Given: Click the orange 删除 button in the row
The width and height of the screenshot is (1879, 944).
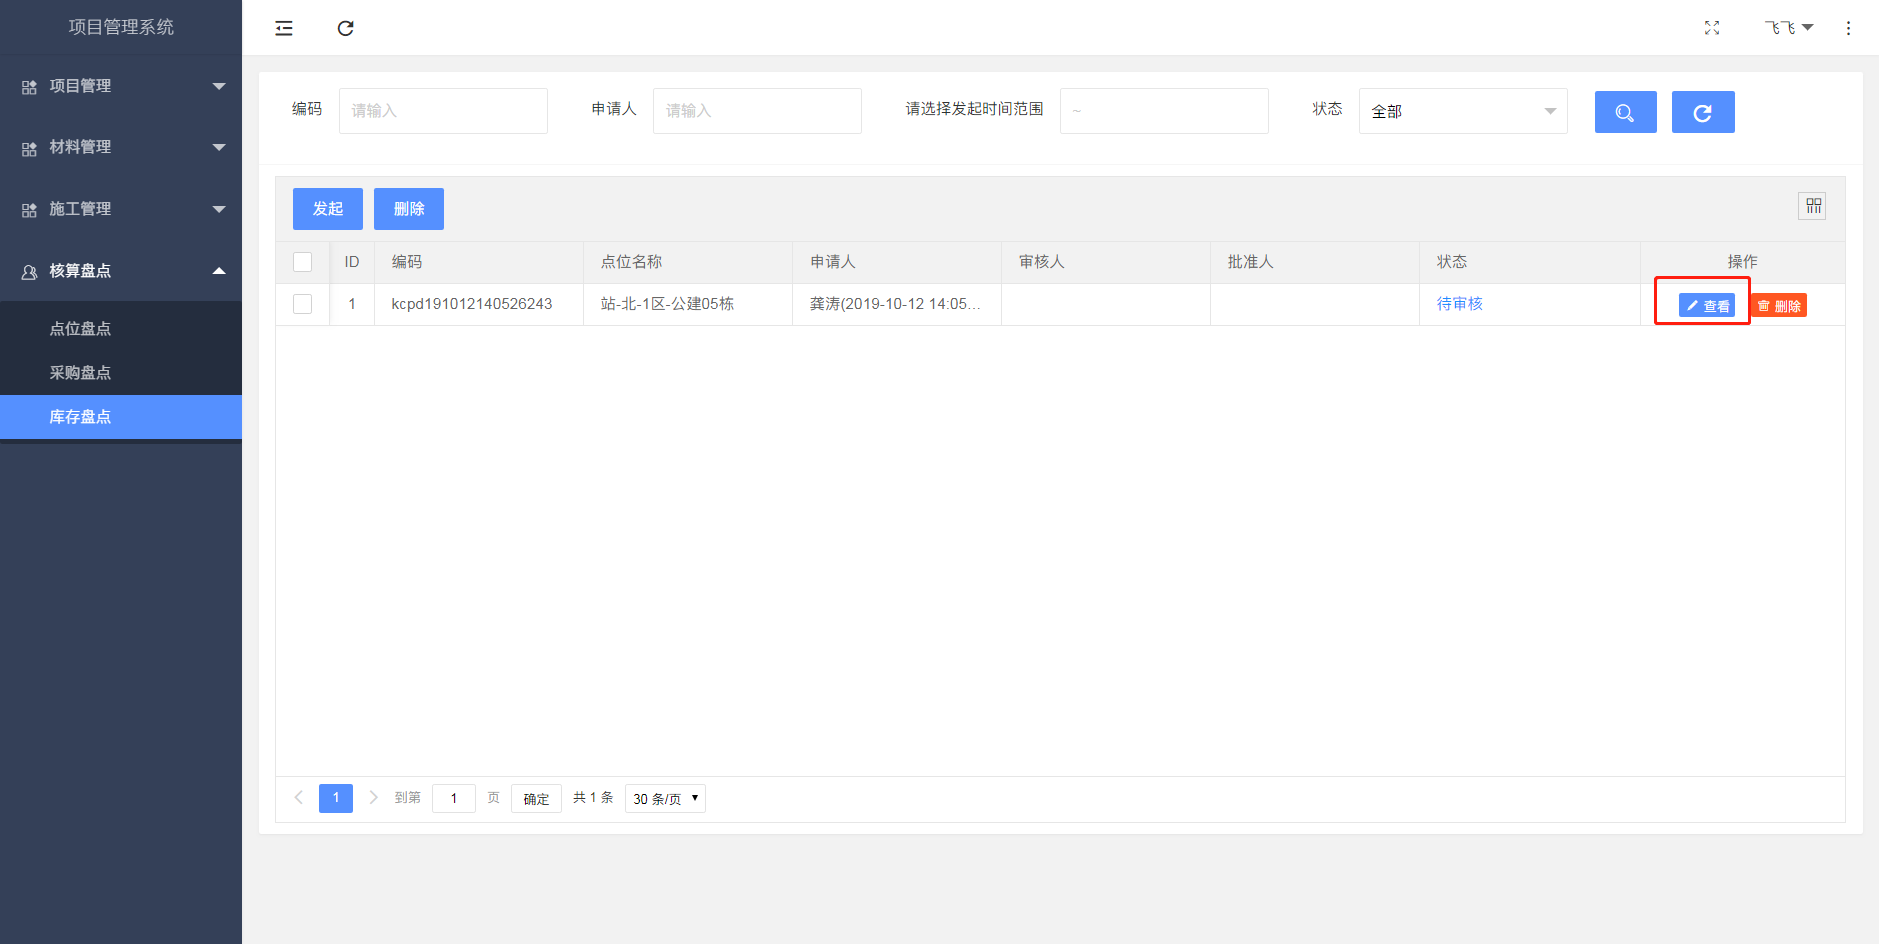Looking at the screenshot, I should click(x=1779, y=306).
